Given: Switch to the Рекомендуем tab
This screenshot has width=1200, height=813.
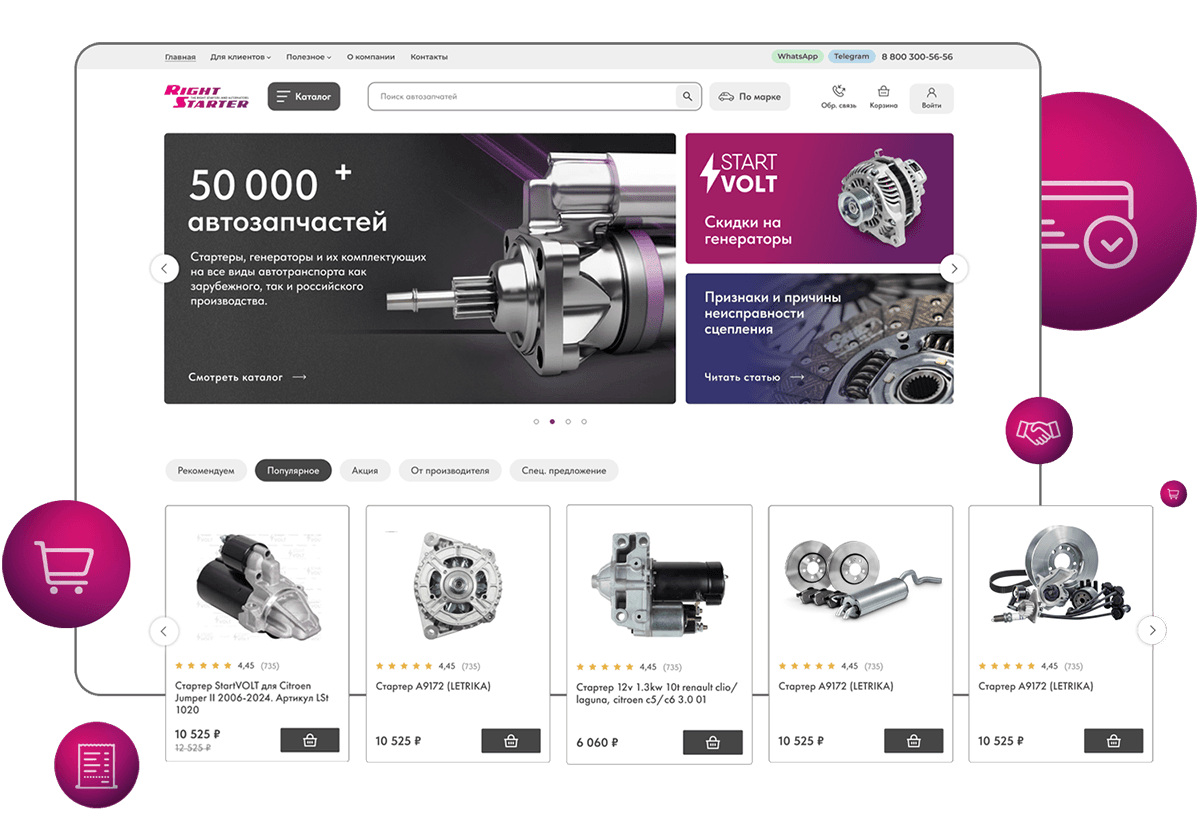Looking at the screenshot, I should [206, 470].
